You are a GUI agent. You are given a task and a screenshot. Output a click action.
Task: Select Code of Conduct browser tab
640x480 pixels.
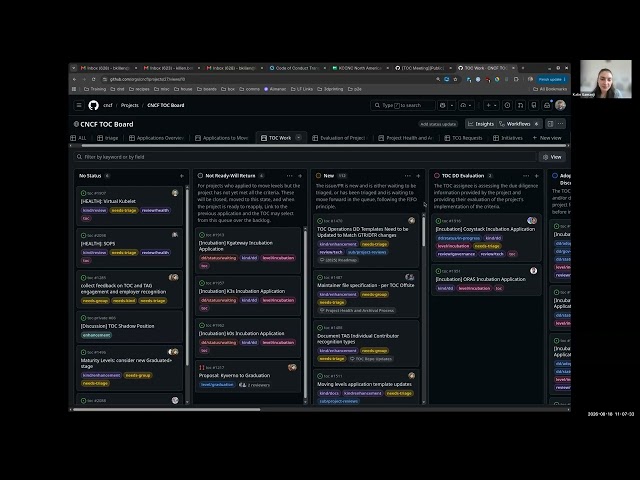[x=297, y=68]
